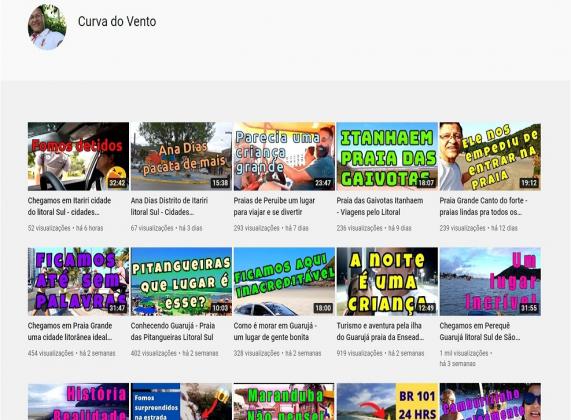The image size is (571, 420).
Task: Click the '919 visualizações' text
Action: [359, 353]
